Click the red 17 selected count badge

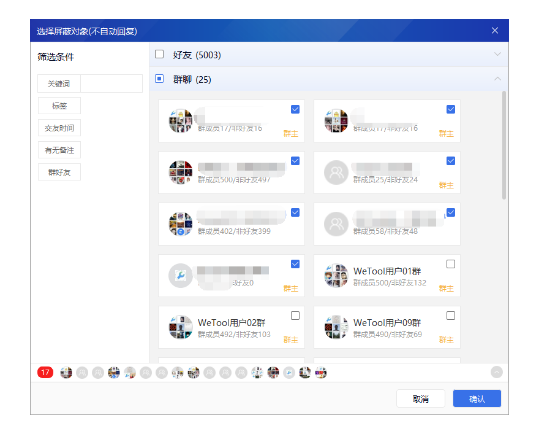pos(45,372)
